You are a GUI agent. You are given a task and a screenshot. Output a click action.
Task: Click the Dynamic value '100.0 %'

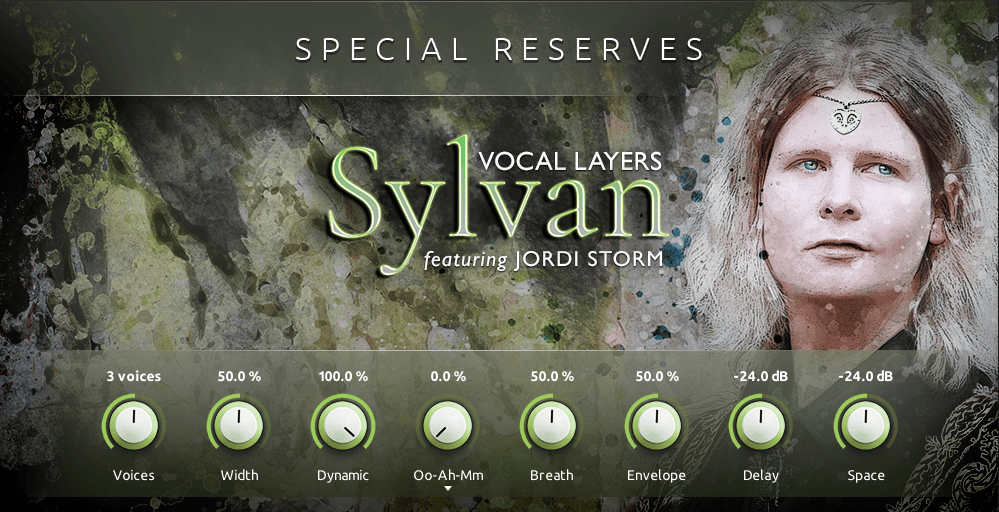click(343, 376)
